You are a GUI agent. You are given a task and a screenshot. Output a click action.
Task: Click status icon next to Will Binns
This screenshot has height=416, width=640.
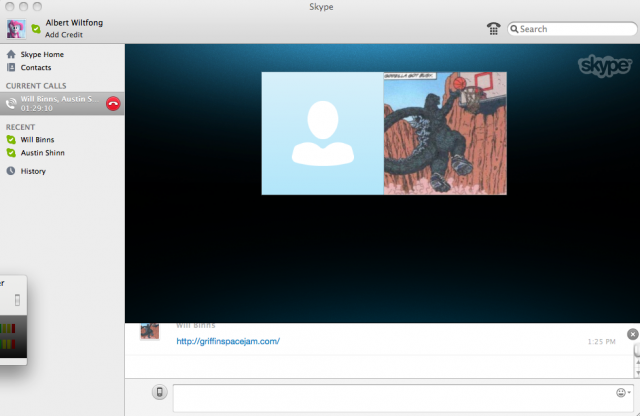11,140
